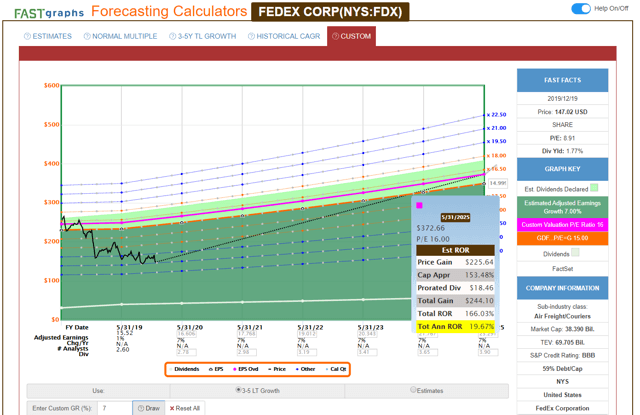
Task: Click the x 18.00 multiple label
Action: (x=496, y=155)
